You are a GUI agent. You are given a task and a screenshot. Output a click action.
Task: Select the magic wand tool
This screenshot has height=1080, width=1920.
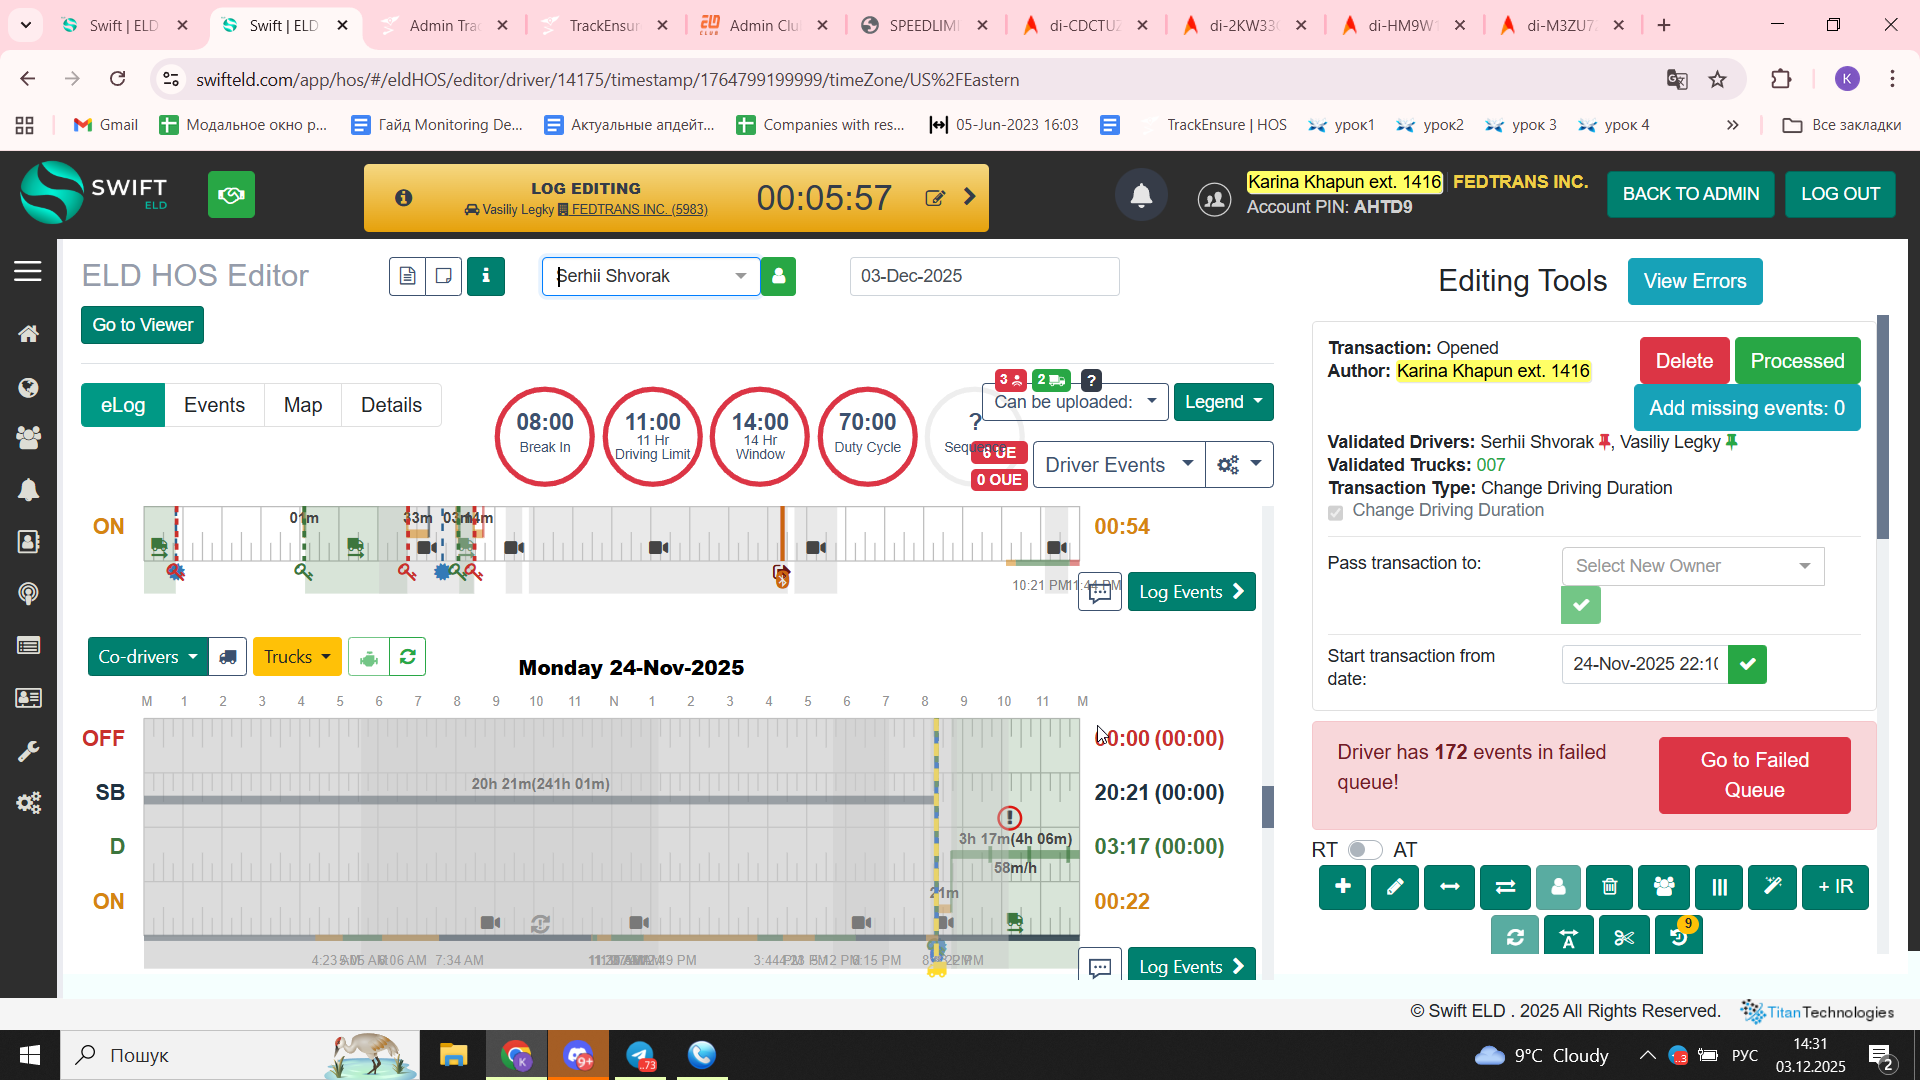(x=1772, y=887)
